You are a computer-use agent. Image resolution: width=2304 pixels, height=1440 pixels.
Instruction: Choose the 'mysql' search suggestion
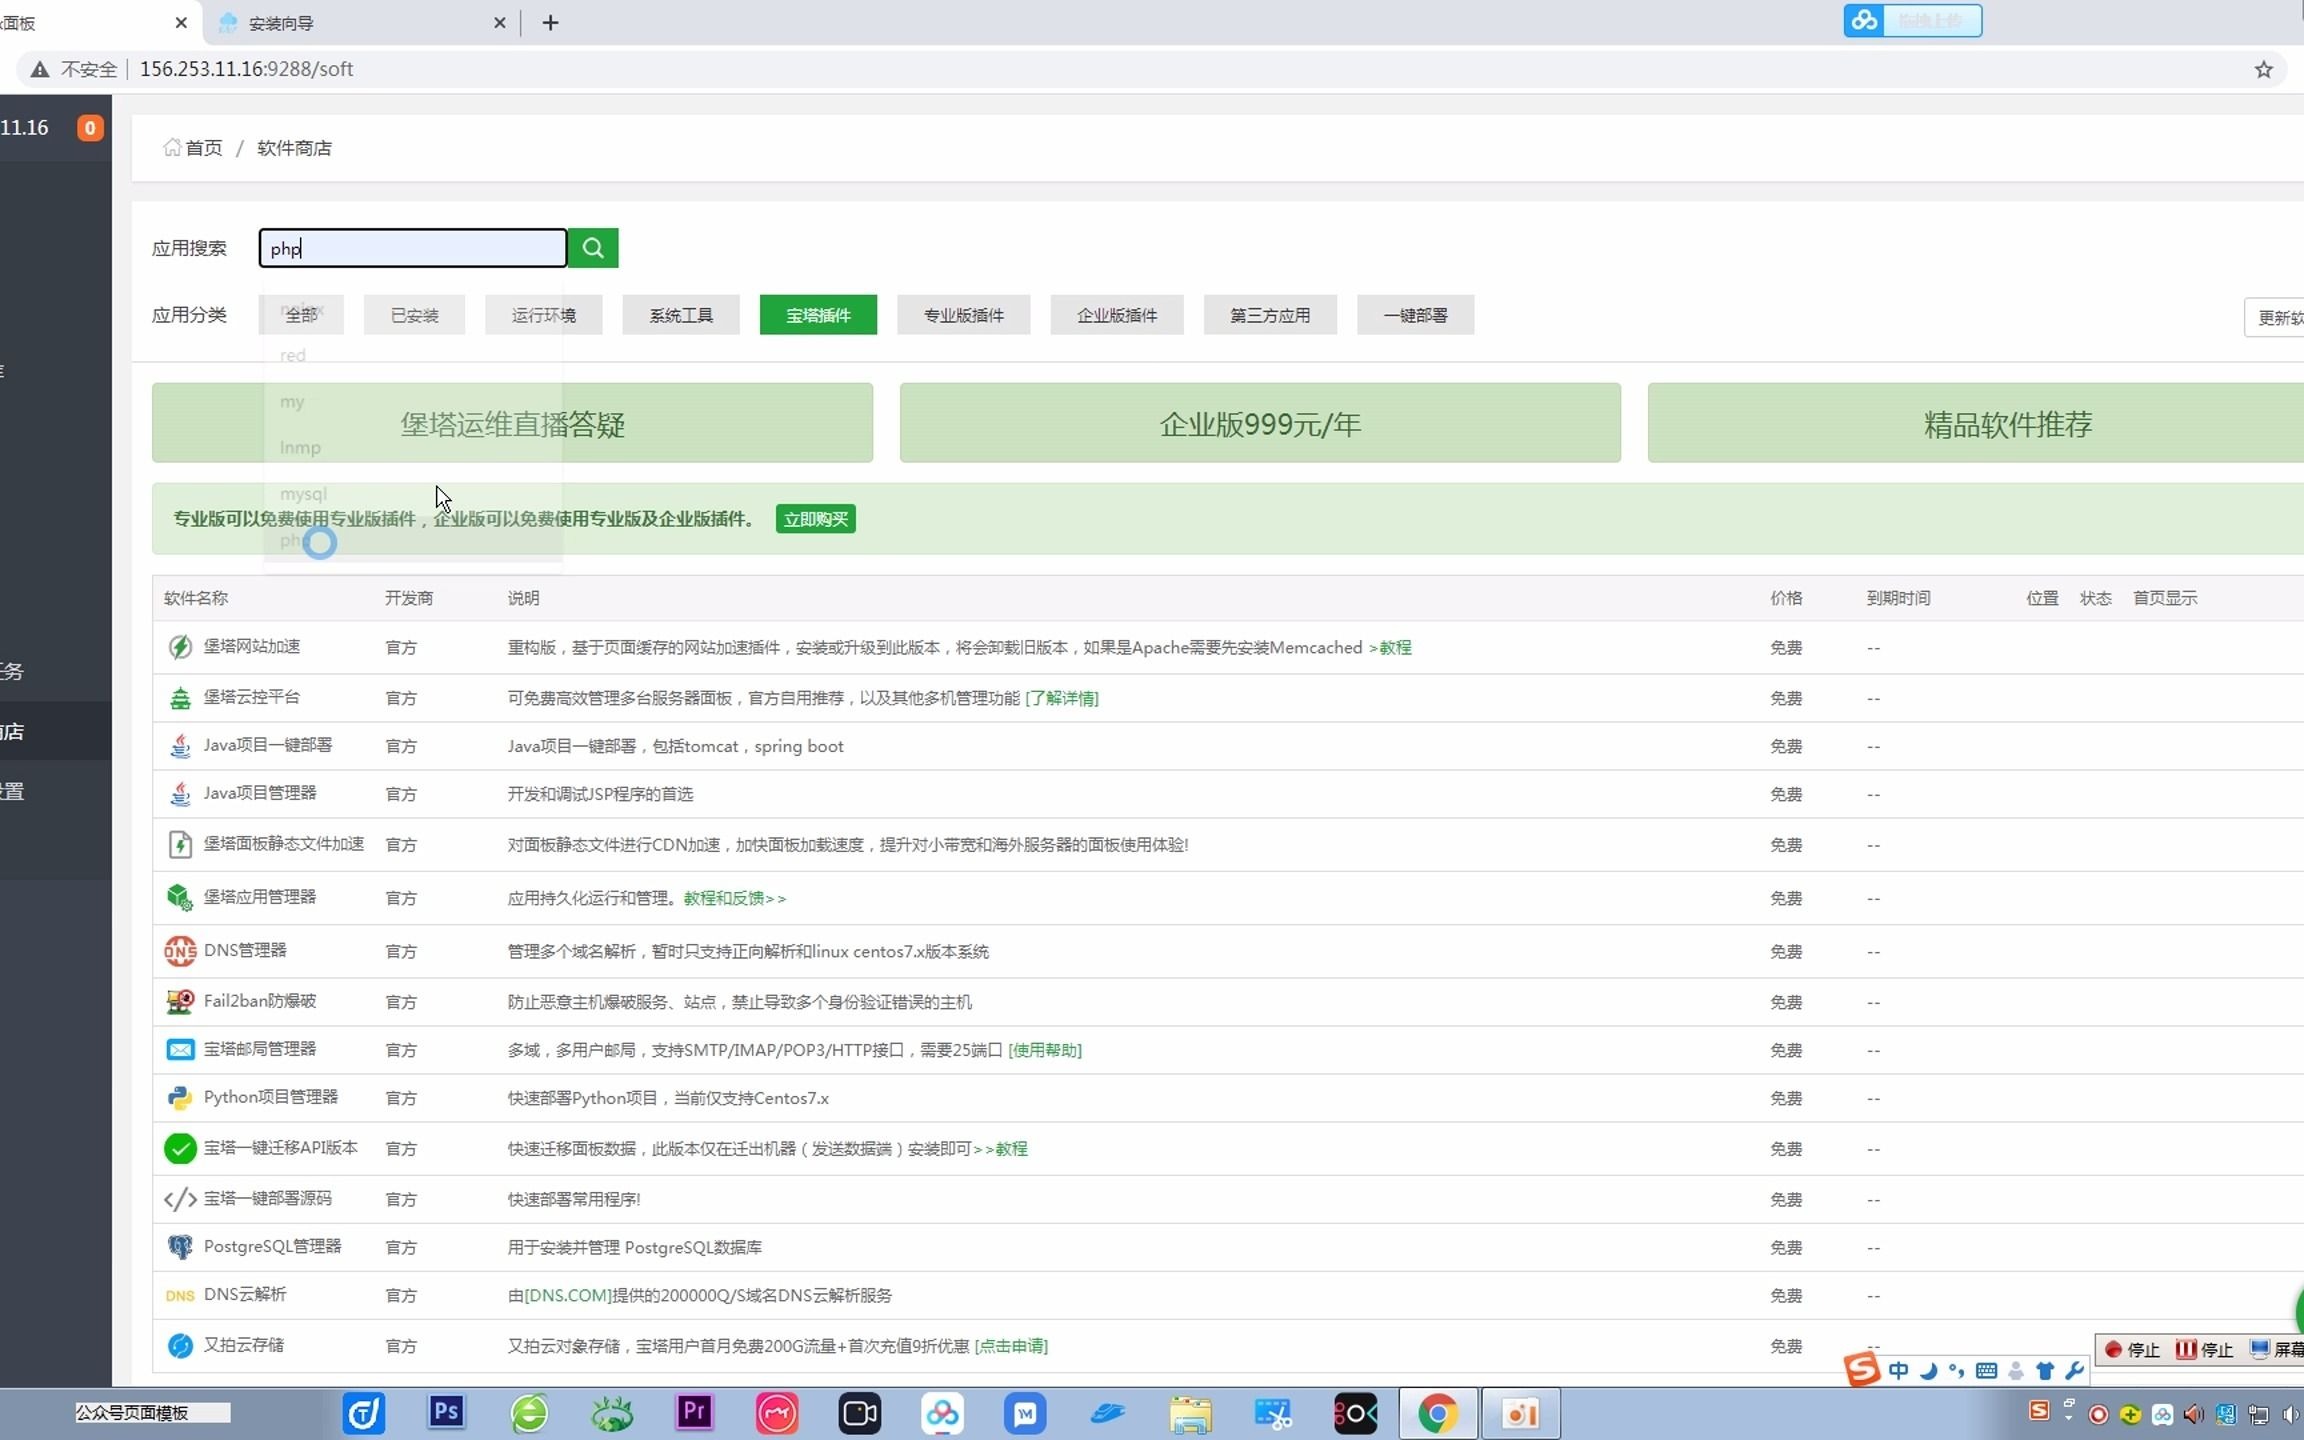[x=413, y=494]
